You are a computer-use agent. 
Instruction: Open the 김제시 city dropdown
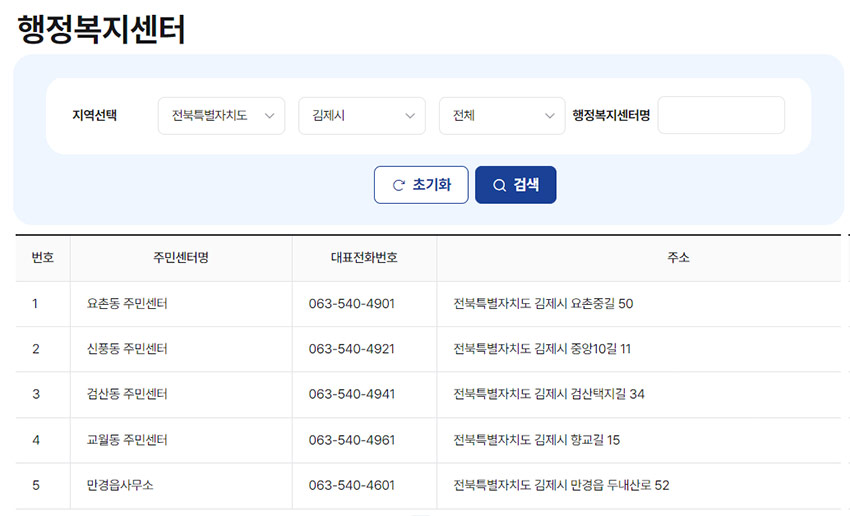click(362, 115)
